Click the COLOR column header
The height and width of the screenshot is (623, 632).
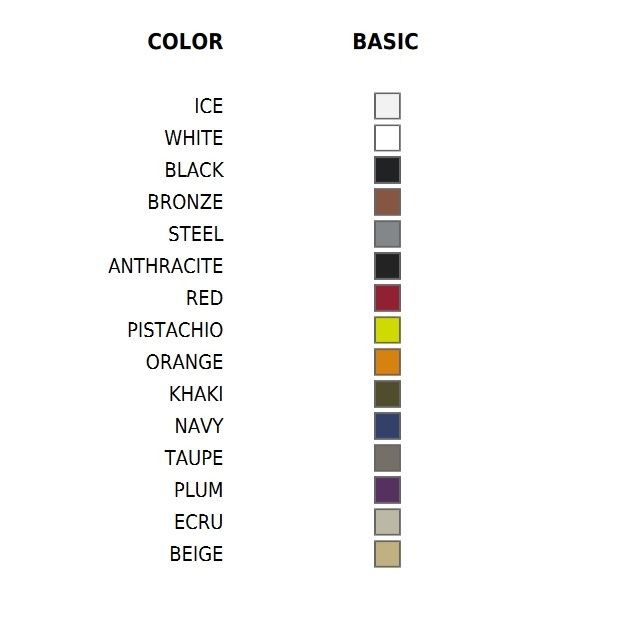click(185, 42)
